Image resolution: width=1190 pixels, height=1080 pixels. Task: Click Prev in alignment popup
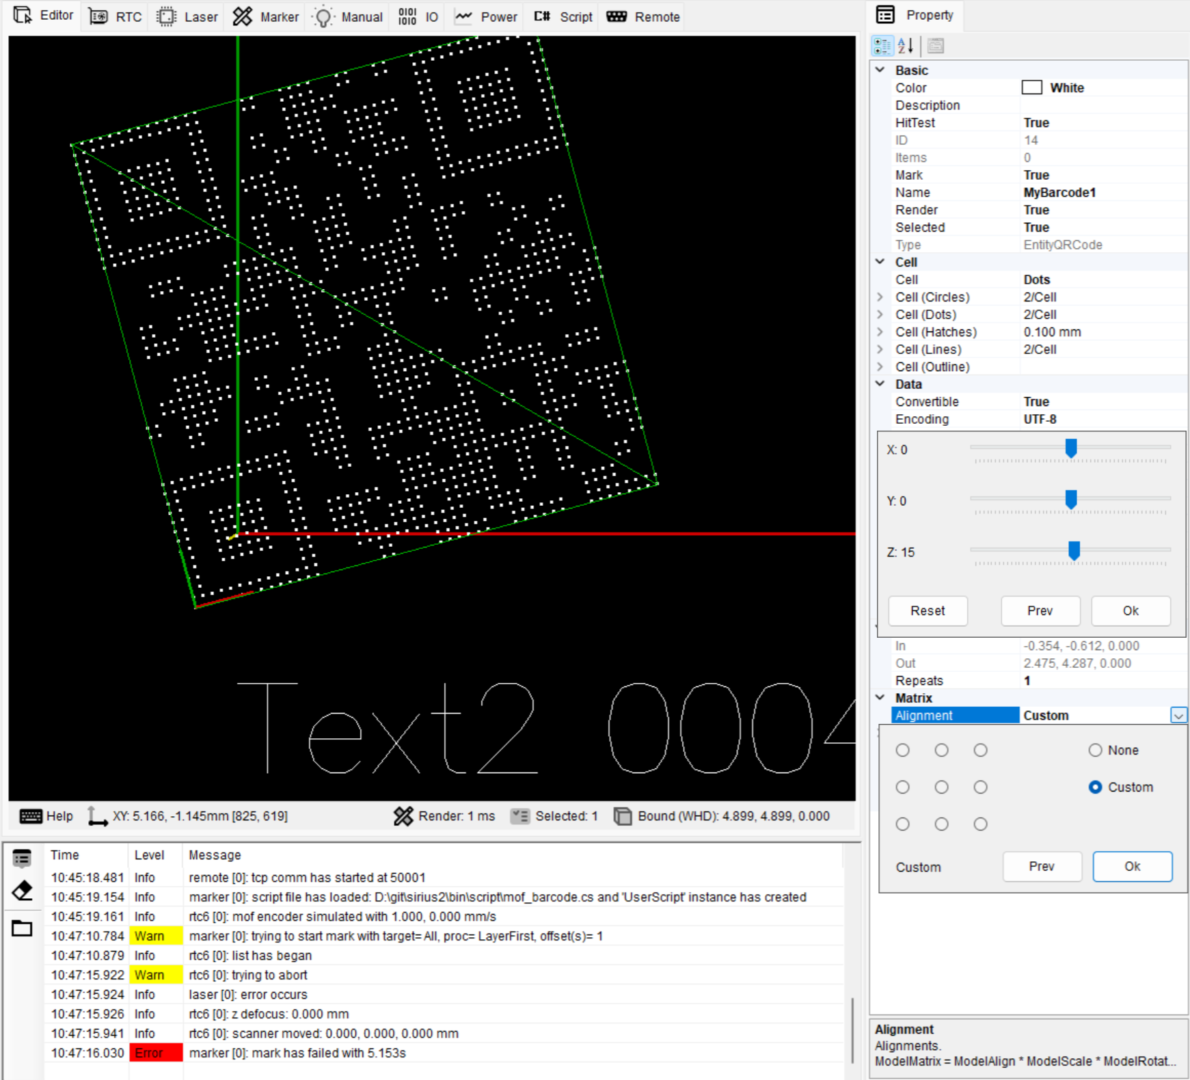coord(1041,866)
